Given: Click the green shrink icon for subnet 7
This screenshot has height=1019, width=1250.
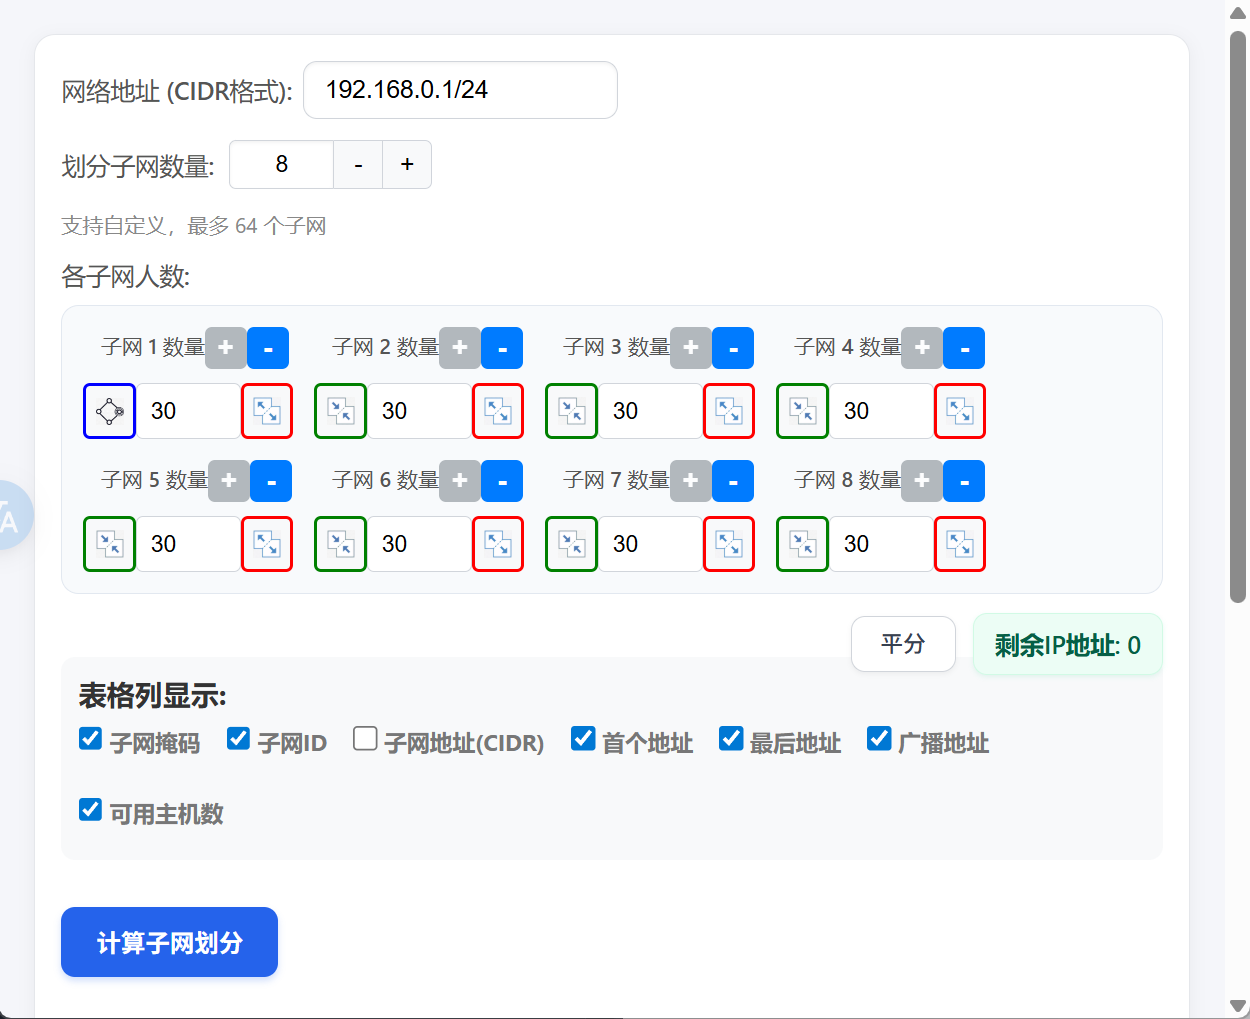Looking at the screenshot, I should [x=571, y=544].
